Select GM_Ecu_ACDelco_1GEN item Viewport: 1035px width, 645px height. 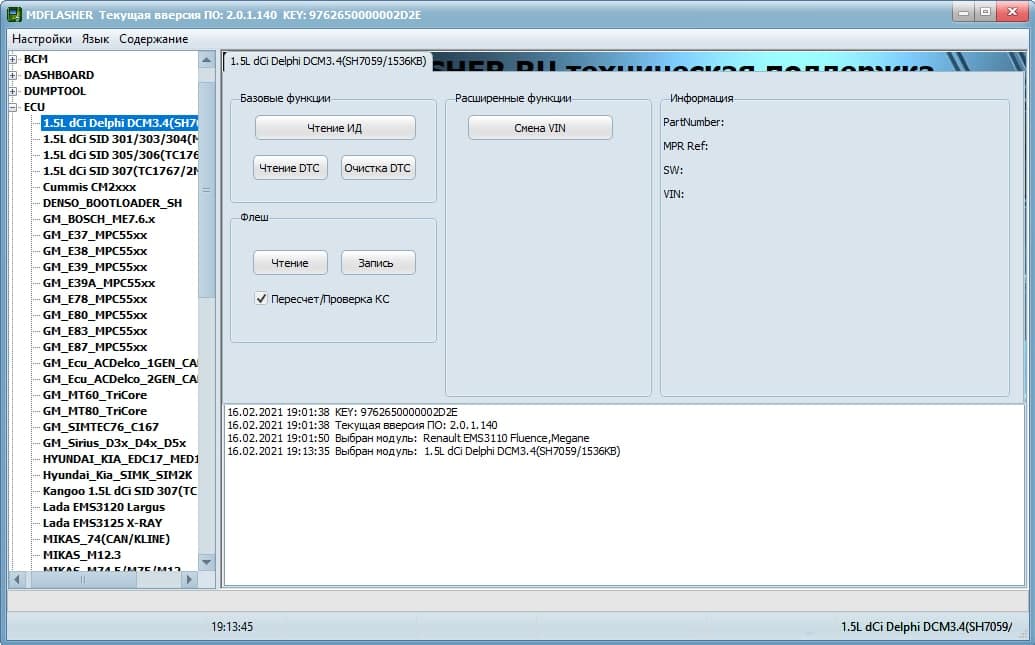119,363
